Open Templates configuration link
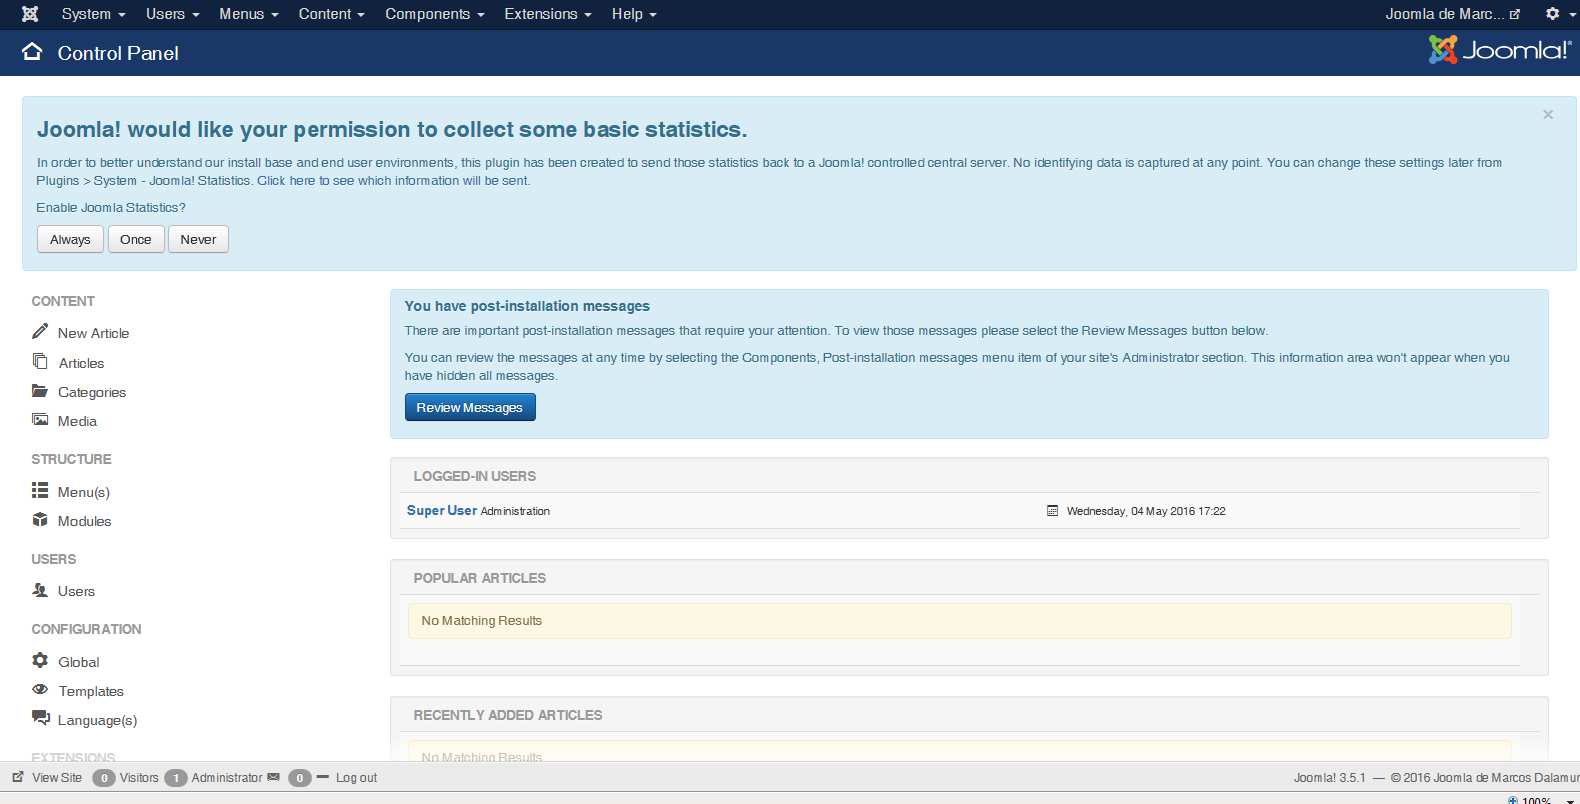 coord(91,691)
